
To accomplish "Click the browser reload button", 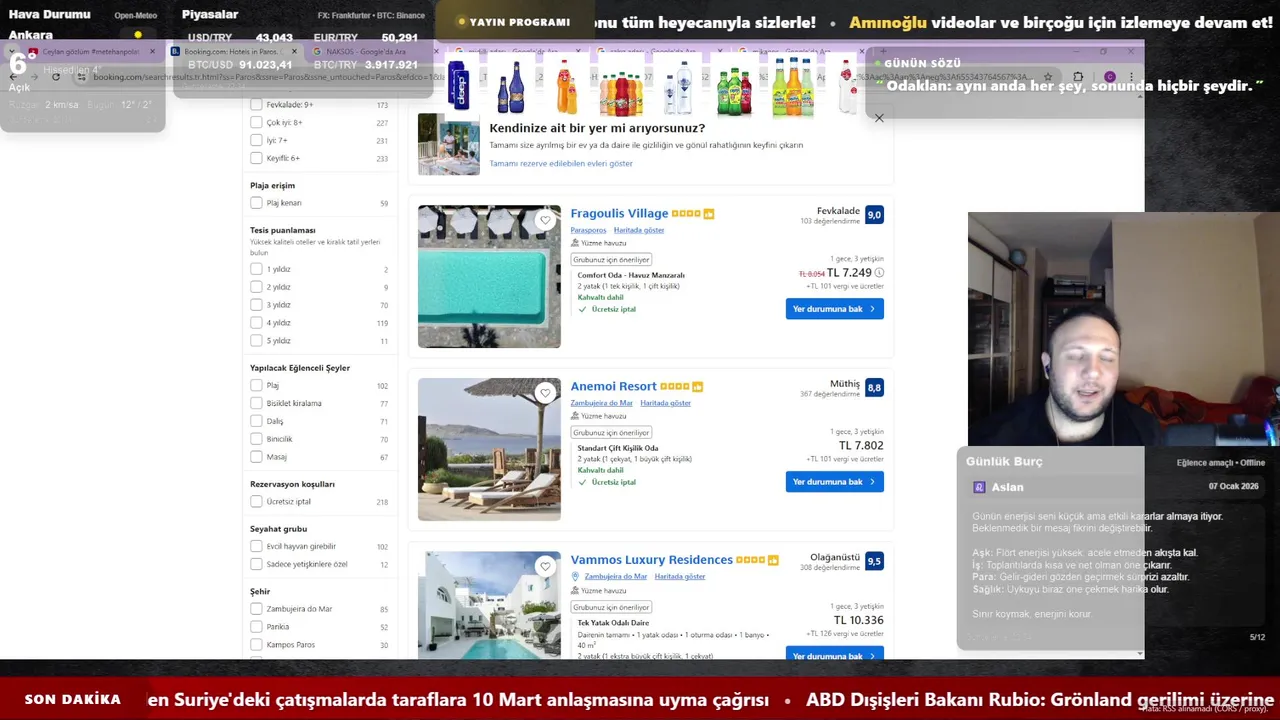I will (x=56, y=77).
